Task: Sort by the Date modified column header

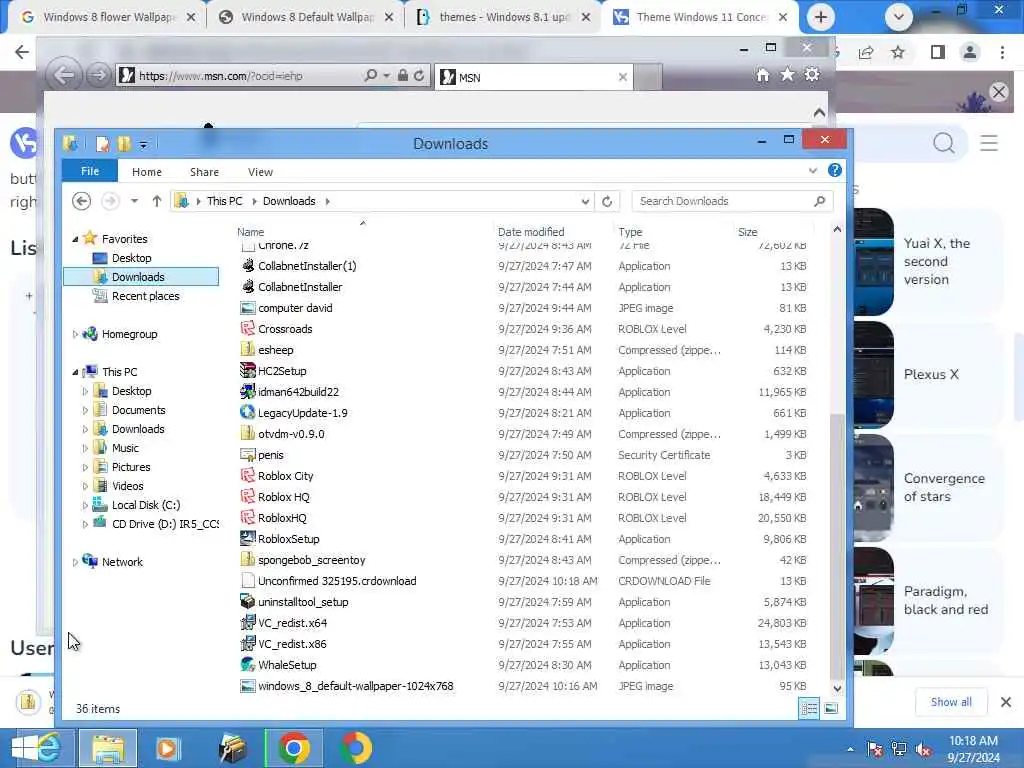Action: point(530,232)
